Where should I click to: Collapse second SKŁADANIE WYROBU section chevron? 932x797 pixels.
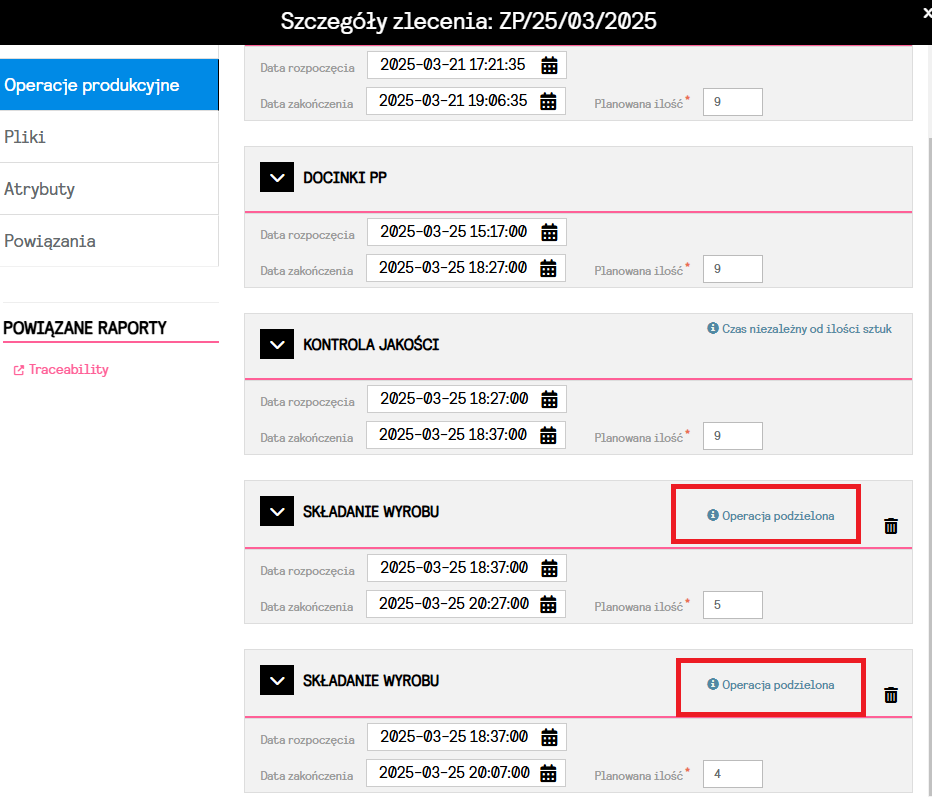click(x=277, y=681)
